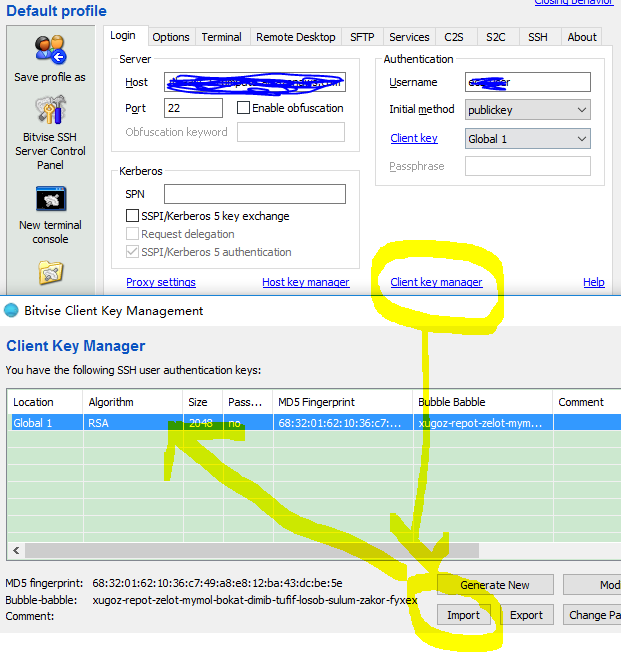Open Host key manager link

tap(306, 282)
